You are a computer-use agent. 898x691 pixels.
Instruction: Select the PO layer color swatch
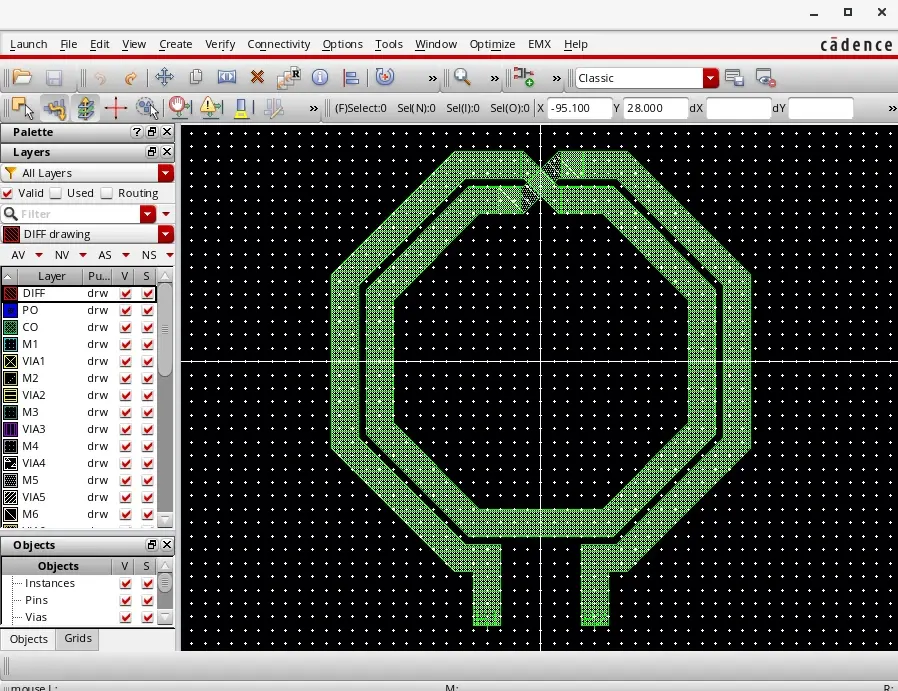[10, 310]
